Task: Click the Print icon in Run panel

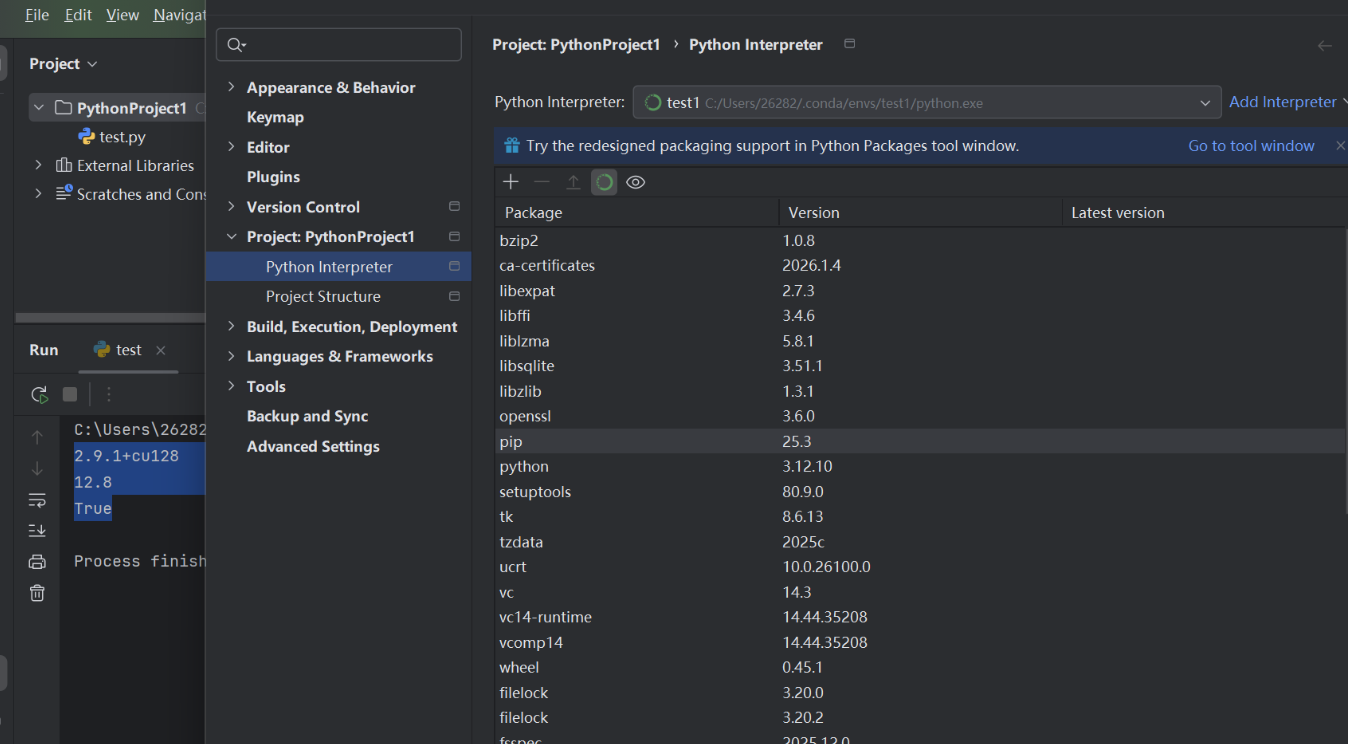Action: click(37, 561)
